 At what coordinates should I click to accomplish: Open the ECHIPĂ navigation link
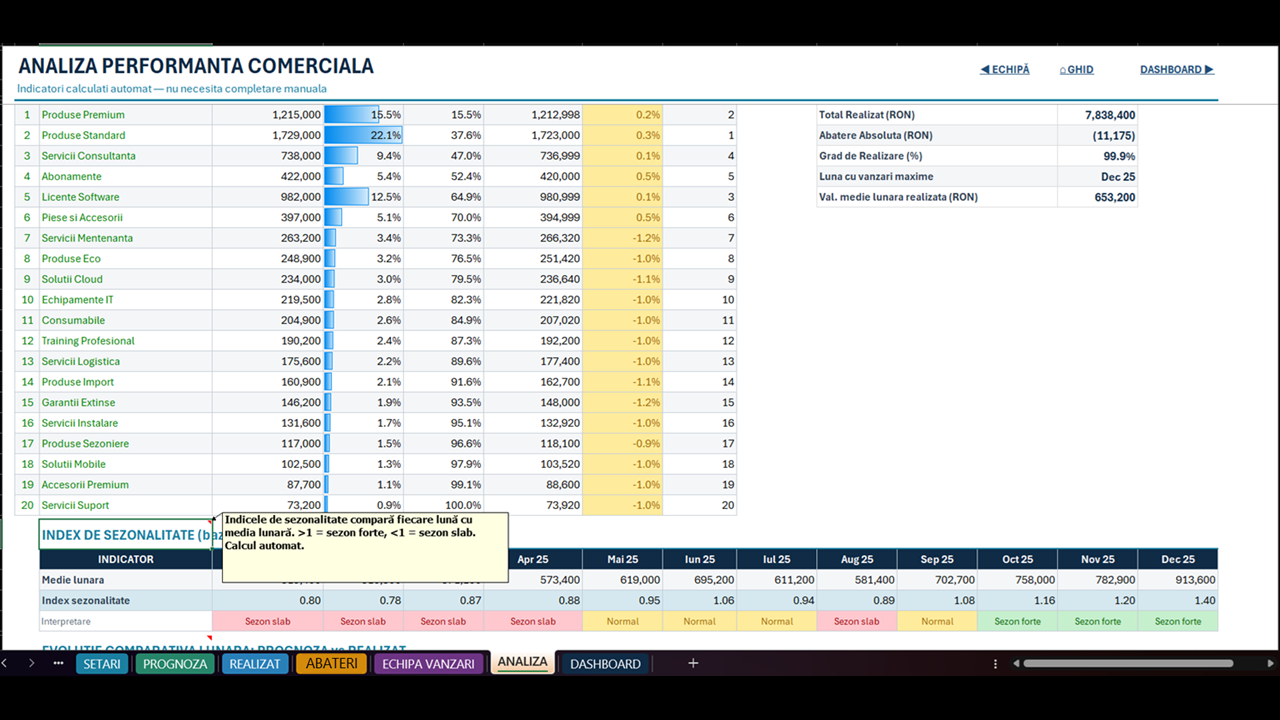pyautogui.click(x=1004, y=70)
